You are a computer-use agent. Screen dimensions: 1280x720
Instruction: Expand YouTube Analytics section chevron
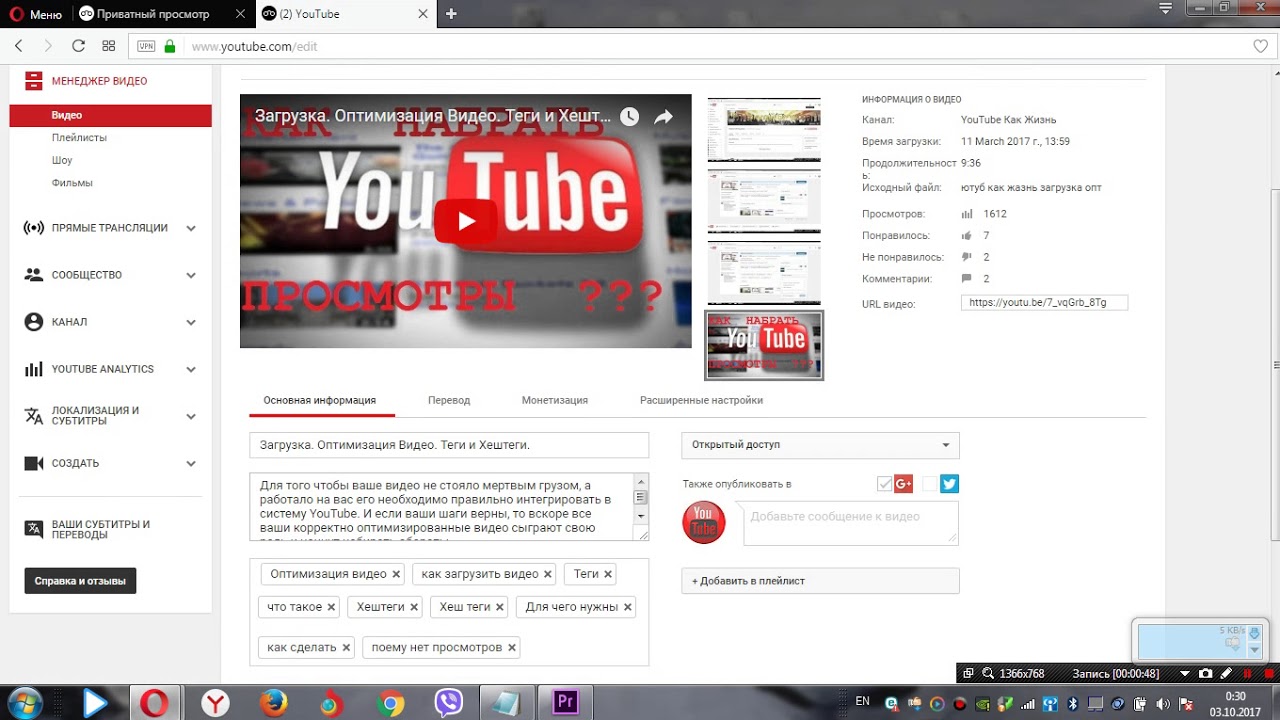tap(191, 369)
